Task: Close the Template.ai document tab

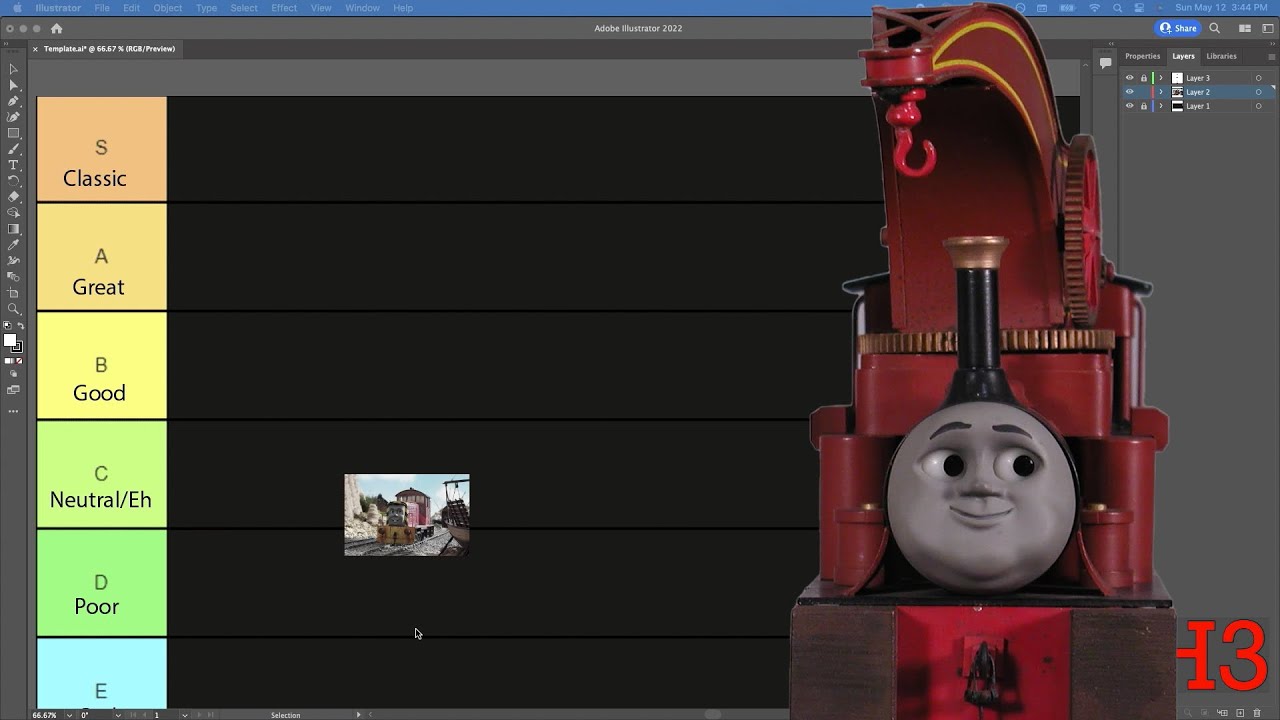Action: pyautogui.click(x=35, y=49)
